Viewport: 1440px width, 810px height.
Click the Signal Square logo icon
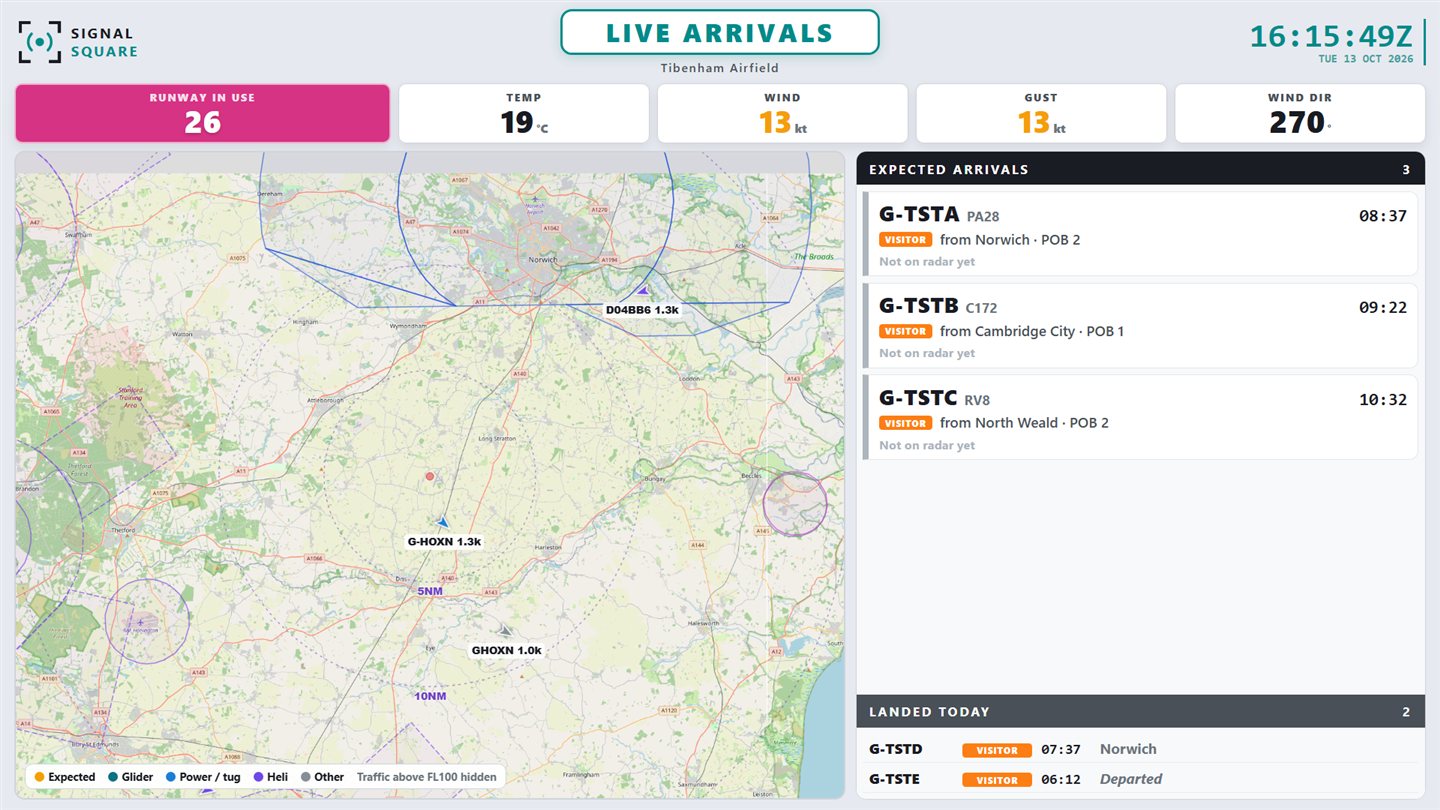pos(40,42)
